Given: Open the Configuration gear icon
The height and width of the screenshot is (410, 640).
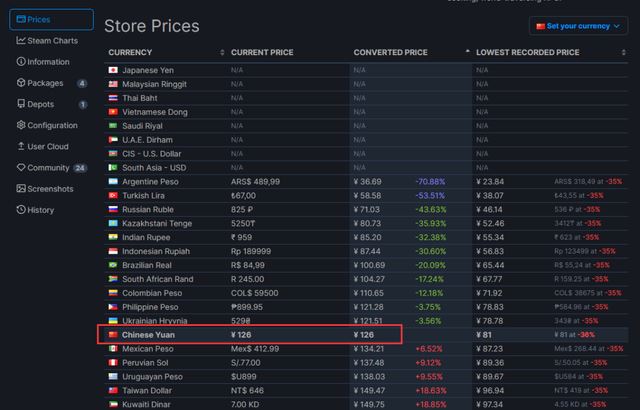Looking at the screenshot, I should [x=21, y=125].
